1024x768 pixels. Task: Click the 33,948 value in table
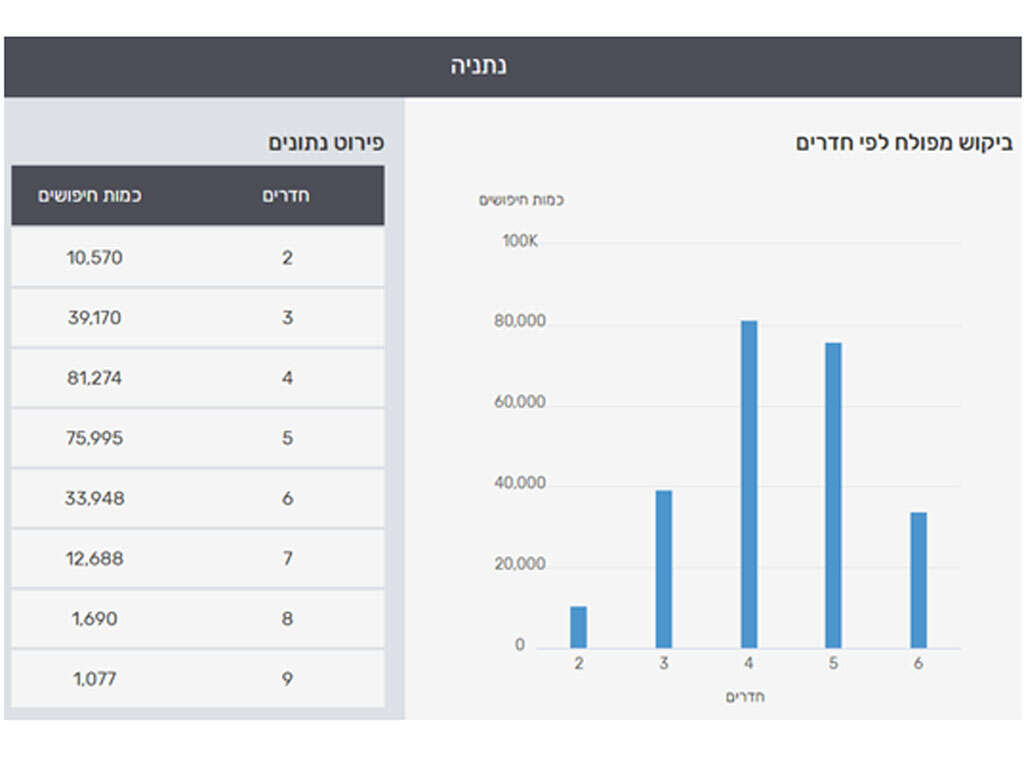(95, 498)
